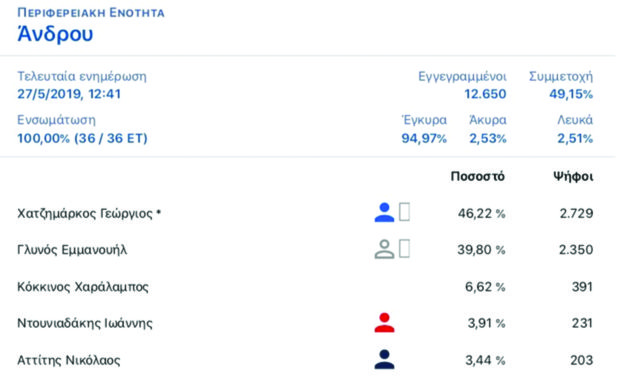Click the blue person icon for Χατζημάρκος
The height and width of the screenshot is (384, 620).
click(x=384, y=212)
